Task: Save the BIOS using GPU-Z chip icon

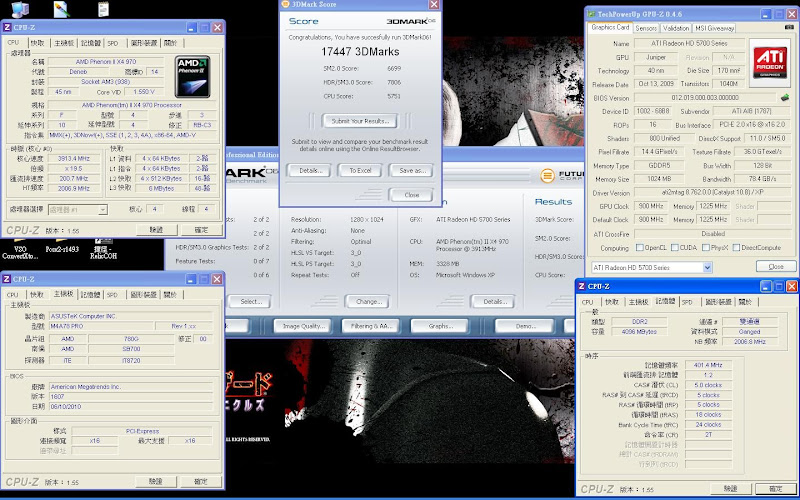Action: (785, 97)
